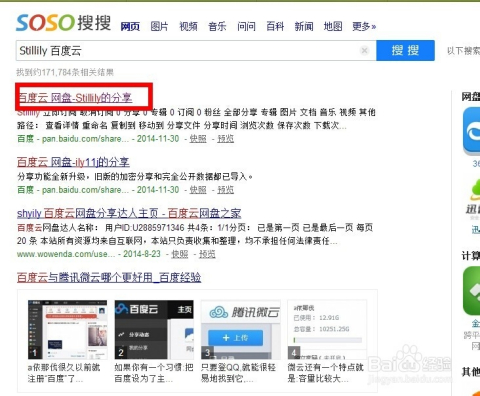Open the blue cloud app icon in sidebar

[471, 131]
